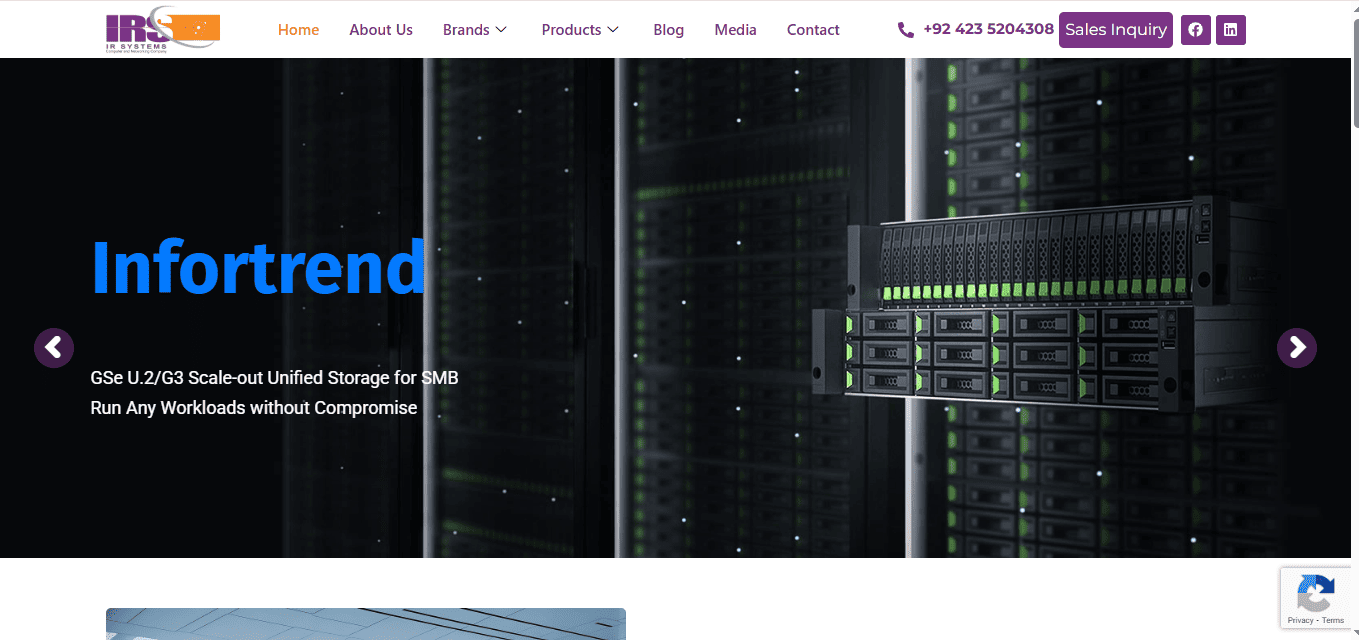
Task: Advance to next slide arrow
Action: tap(1296, 348)
